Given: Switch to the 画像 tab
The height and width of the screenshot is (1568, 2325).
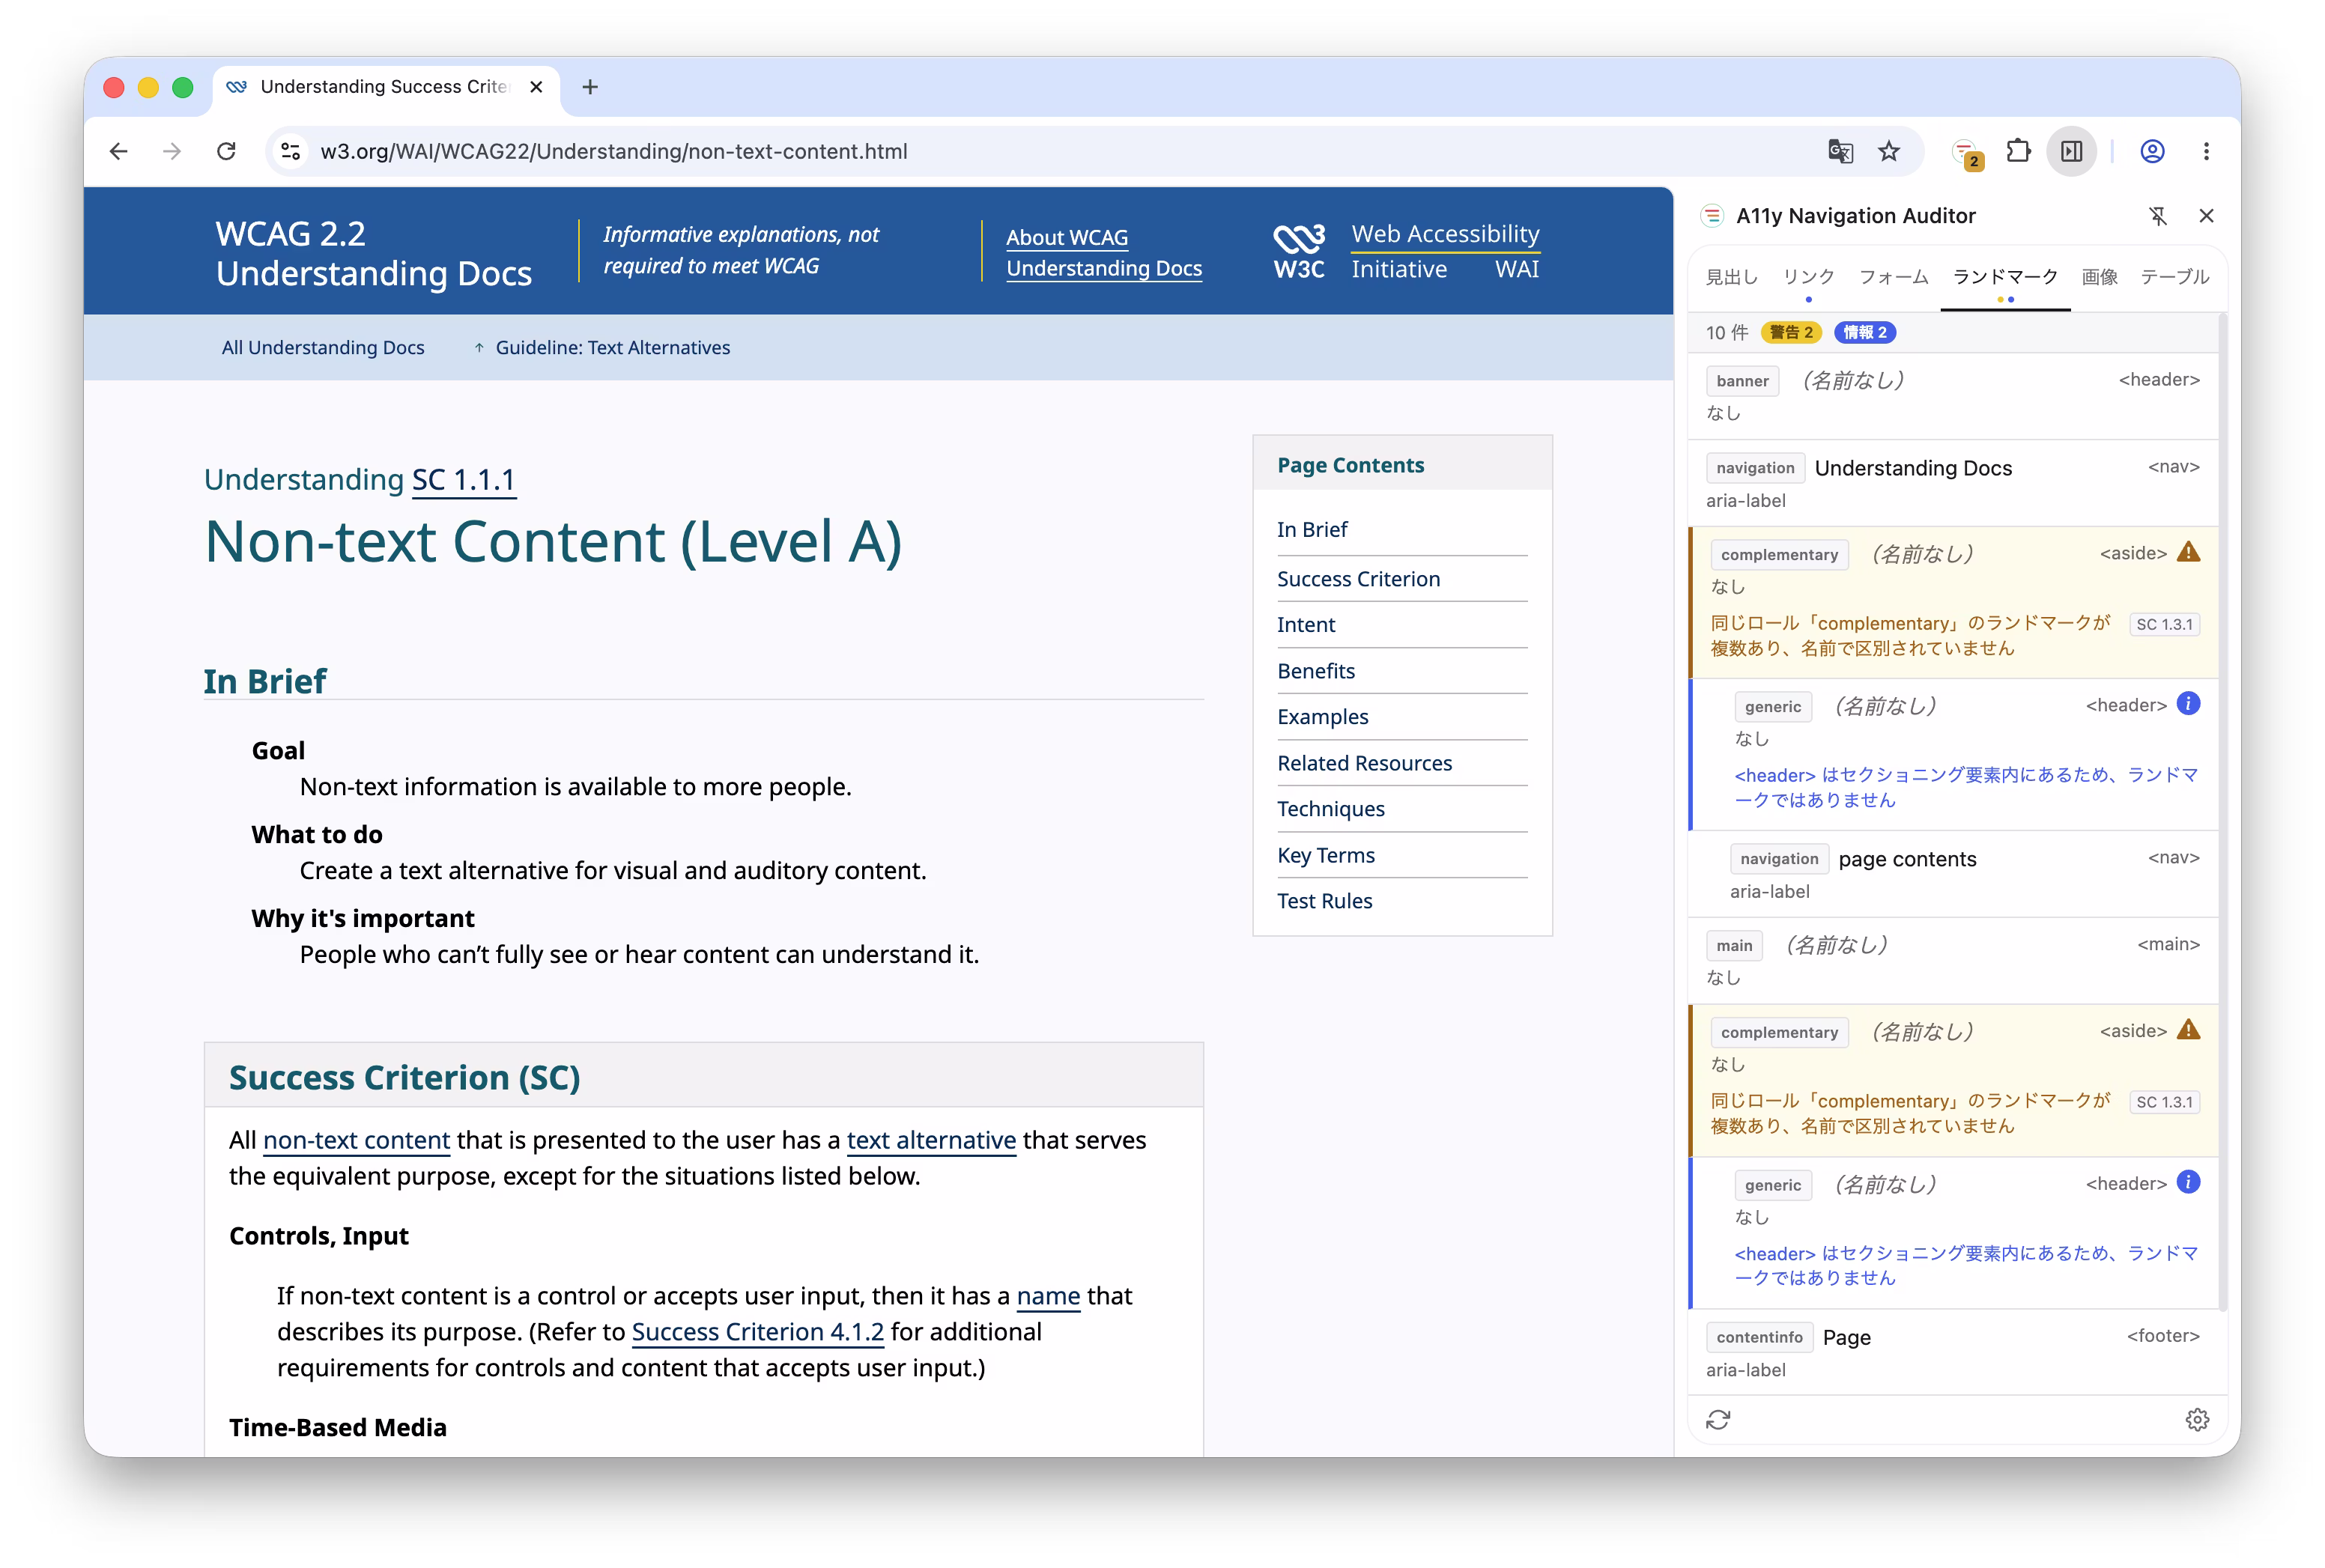Looking at the screenshot, I should point(2099,277).
